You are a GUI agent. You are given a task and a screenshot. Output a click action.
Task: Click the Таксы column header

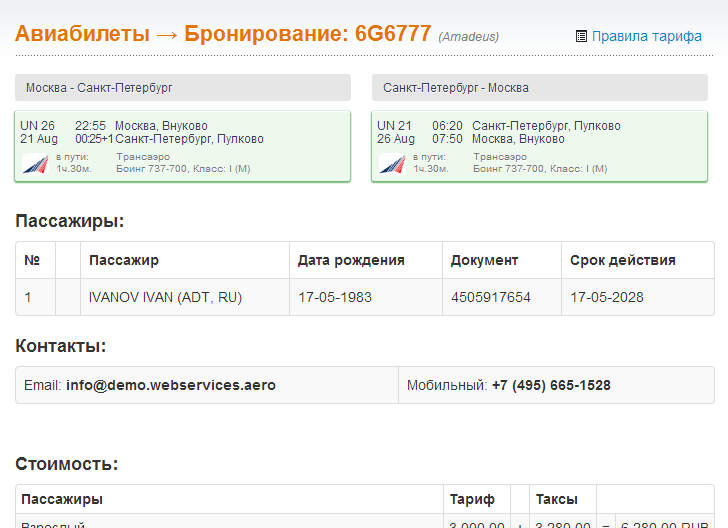[556, 499]
